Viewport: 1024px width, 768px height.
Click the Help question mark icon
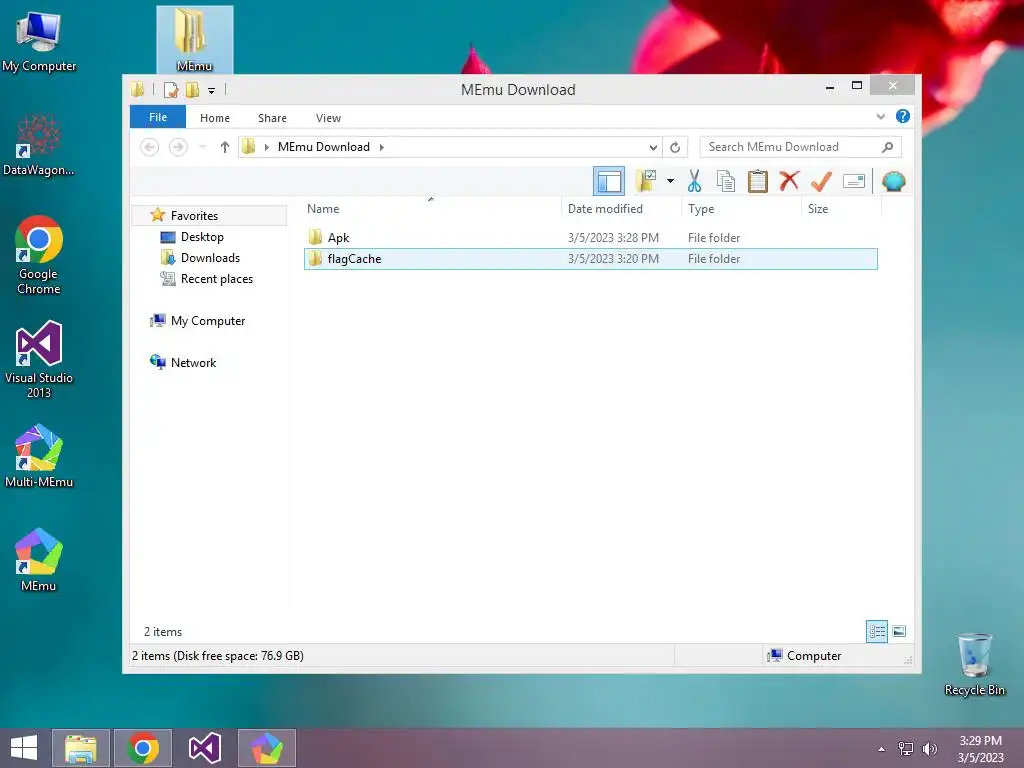pyautogui.click(x=903, y=116)
